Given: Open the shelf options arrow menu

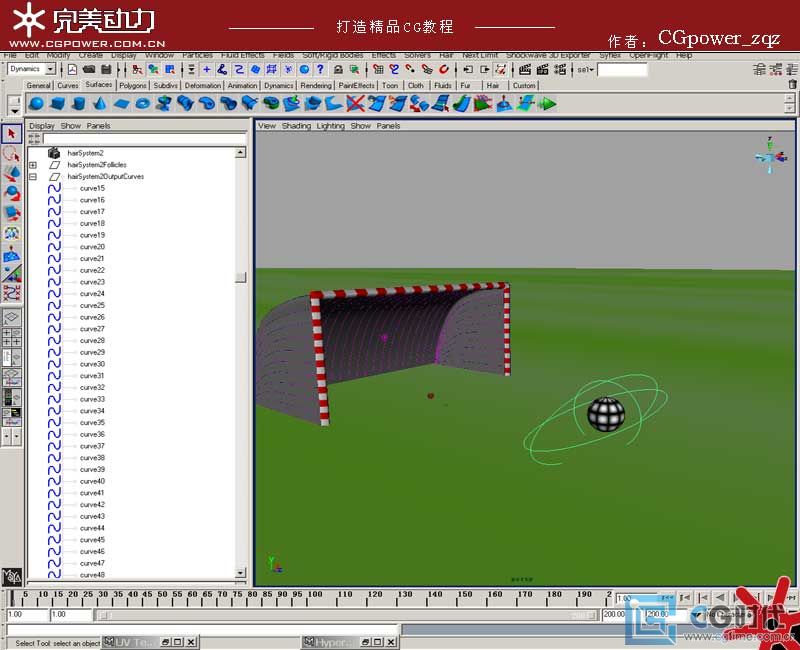Looking at the screenshot, I should point(15,110).
